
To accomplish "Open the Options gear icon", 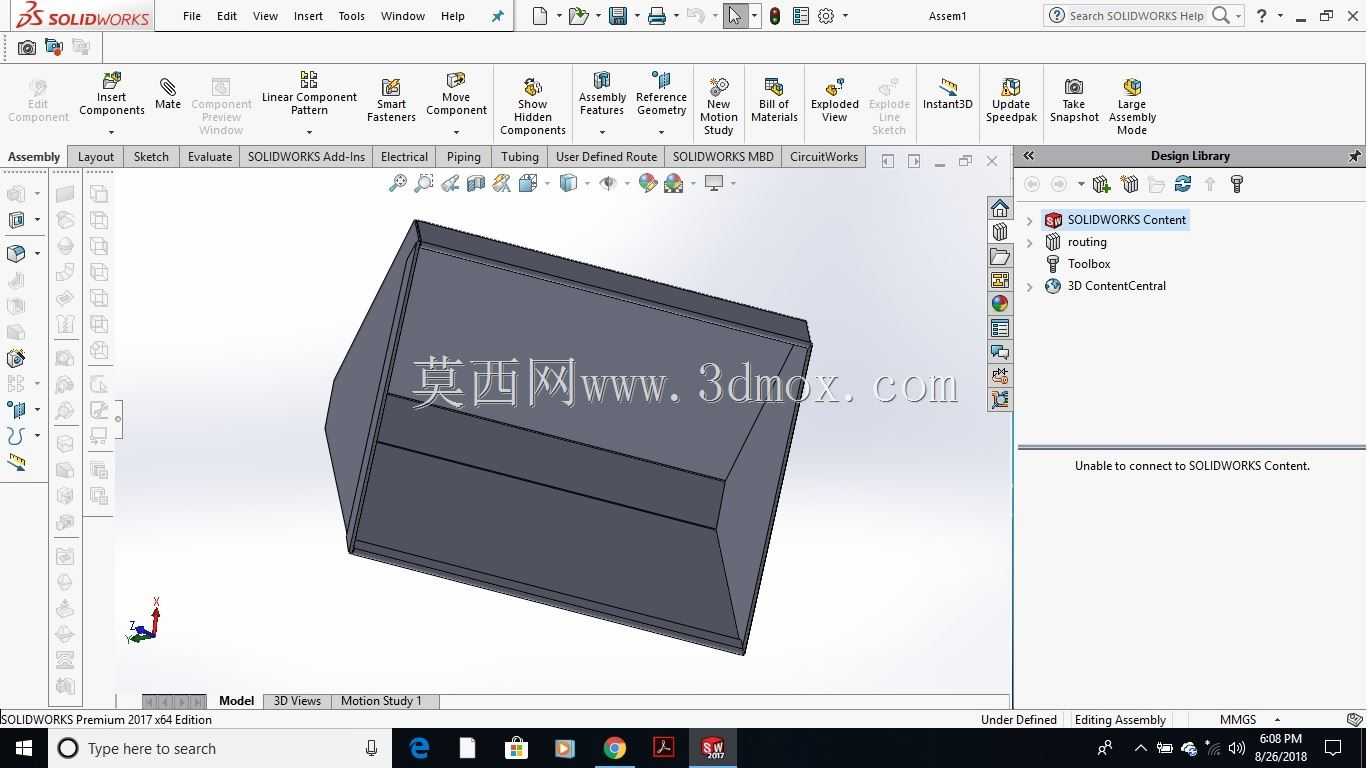I will pyautogui.click(x=826, y=16).
